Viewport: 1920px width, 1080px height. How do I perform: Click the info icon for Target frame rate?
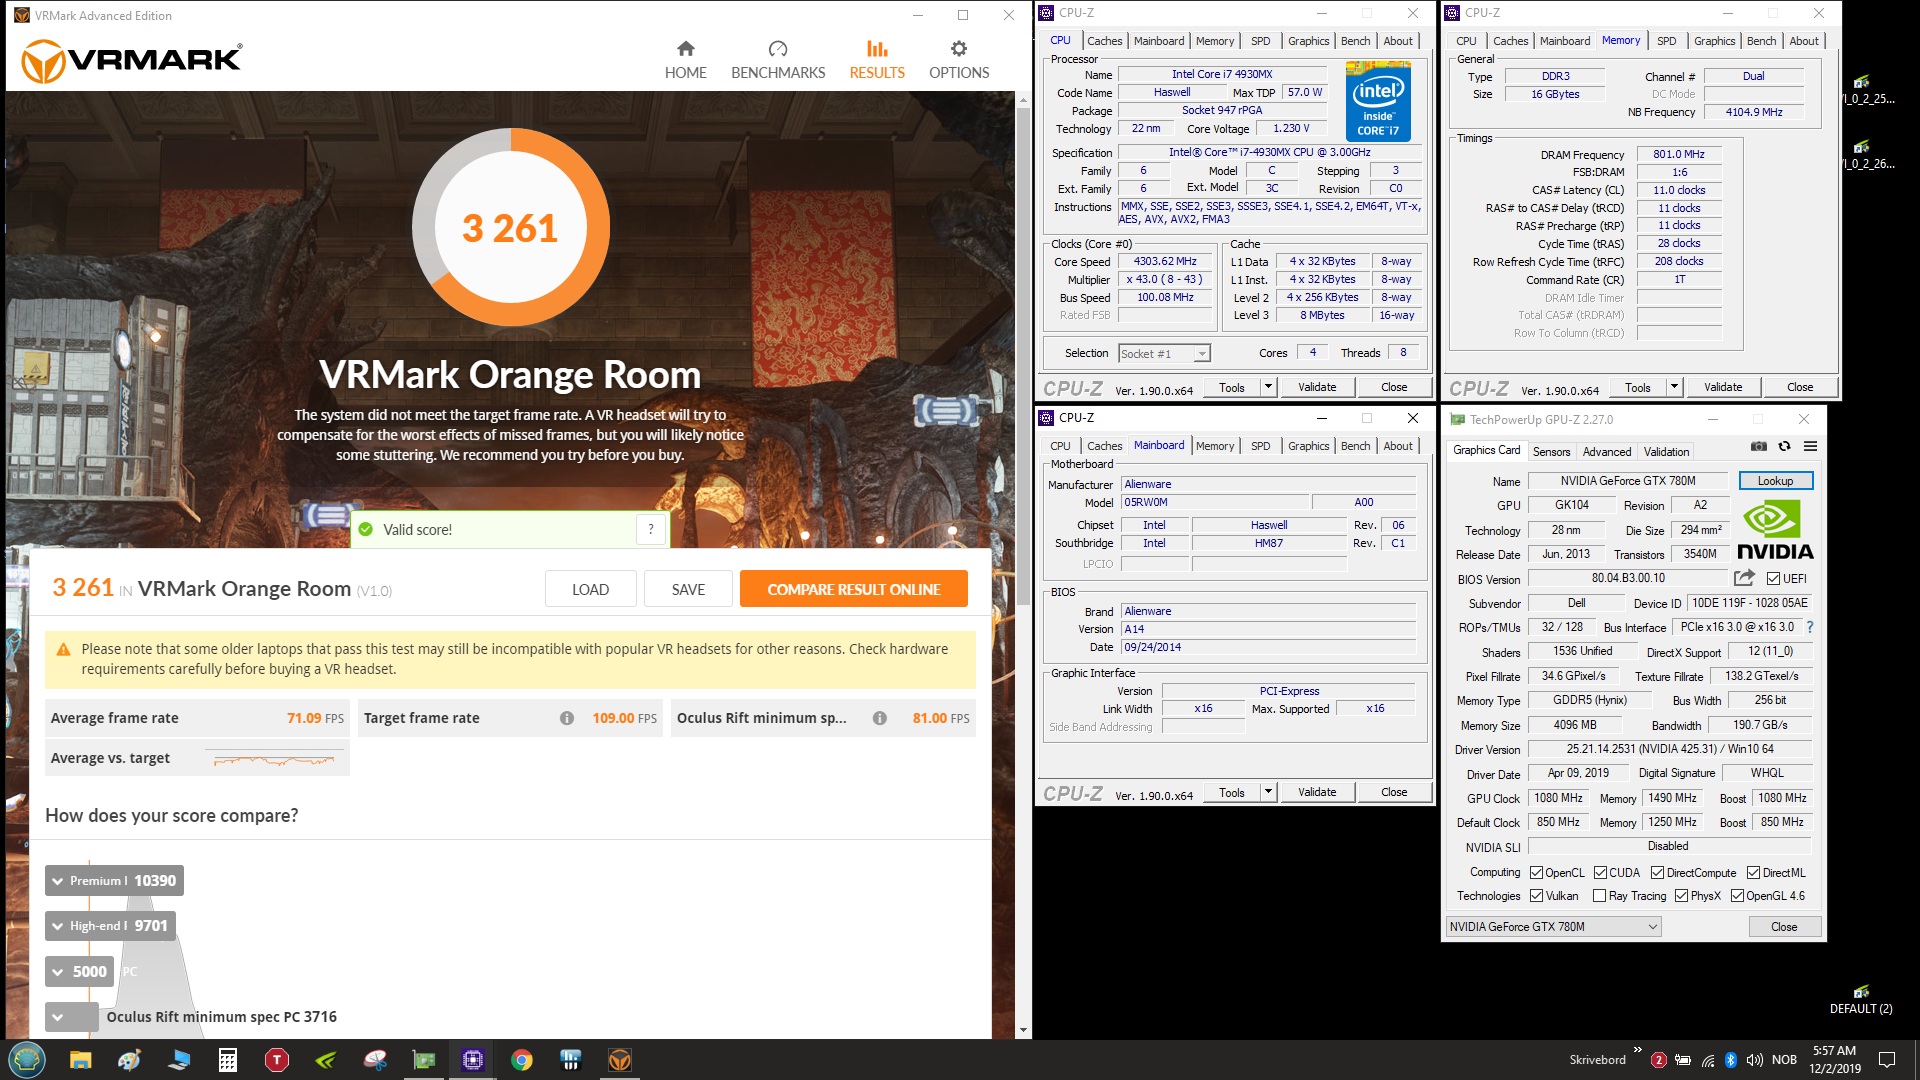pyautogui.click(x=567, y=718)
